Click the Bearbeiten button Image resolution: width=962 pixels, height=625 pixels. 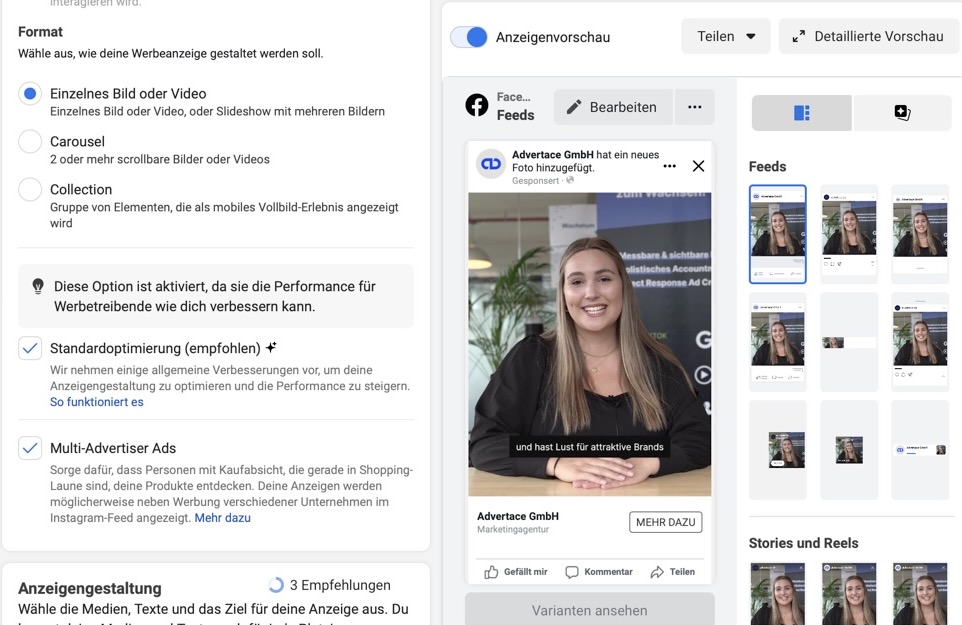pyautogui.click(x=613, y=107)
